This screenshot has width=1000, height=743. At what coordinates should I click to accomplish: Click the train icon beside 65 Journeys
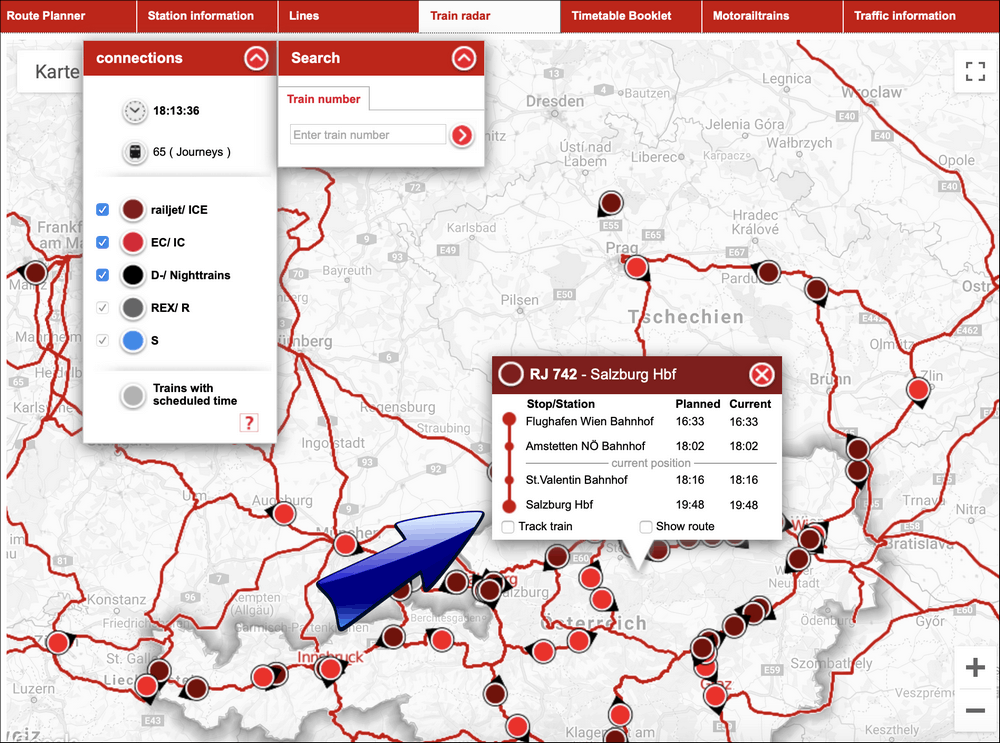[135, 152]
